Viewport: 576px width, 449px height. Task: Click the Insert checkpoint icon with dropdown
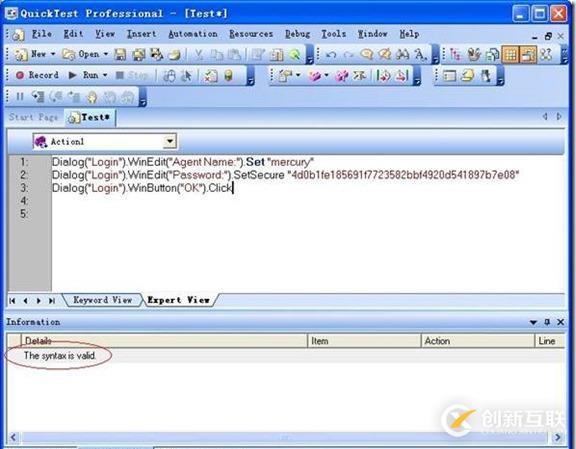point(285,76)
